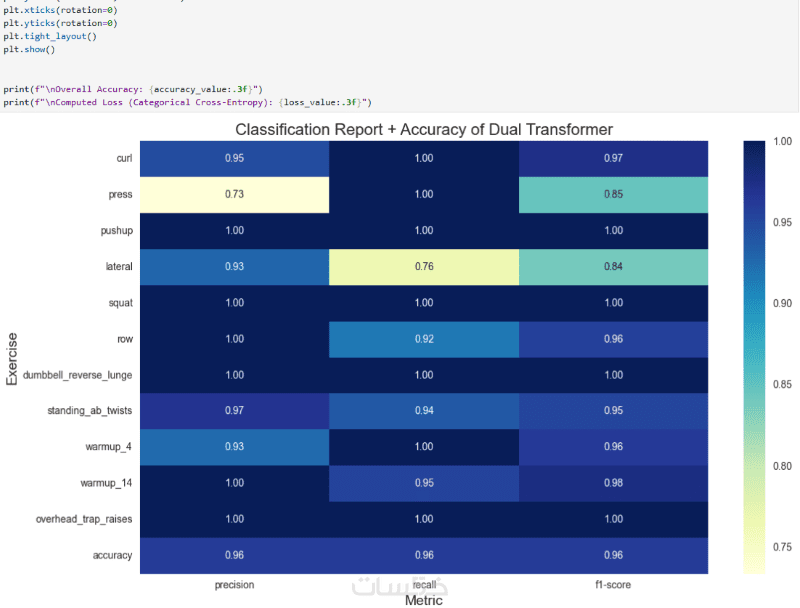Screen dimensions: 800x608
Task: Click the lateral recall cell showing 0.76
Action: pyautogui.click(x=424, y=266)
